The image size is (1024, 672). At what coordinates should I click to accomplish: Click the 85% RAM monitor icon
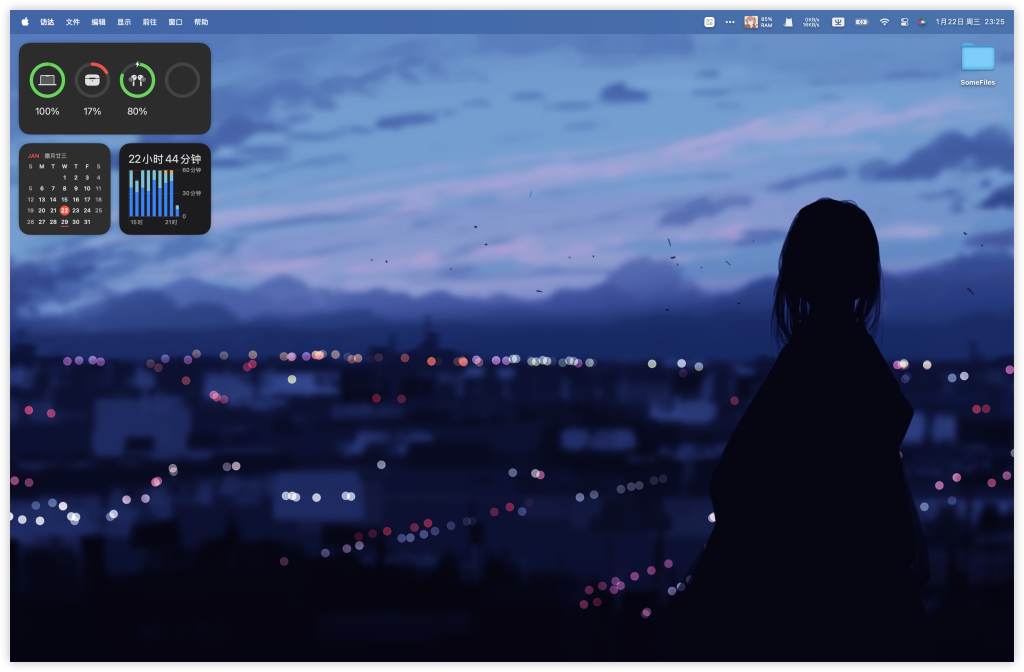tap(758, 22)
